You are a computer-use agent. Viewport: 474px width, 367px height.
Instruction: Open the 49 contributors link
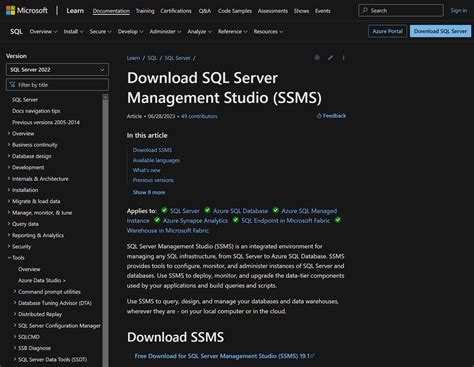coord(199,116)
